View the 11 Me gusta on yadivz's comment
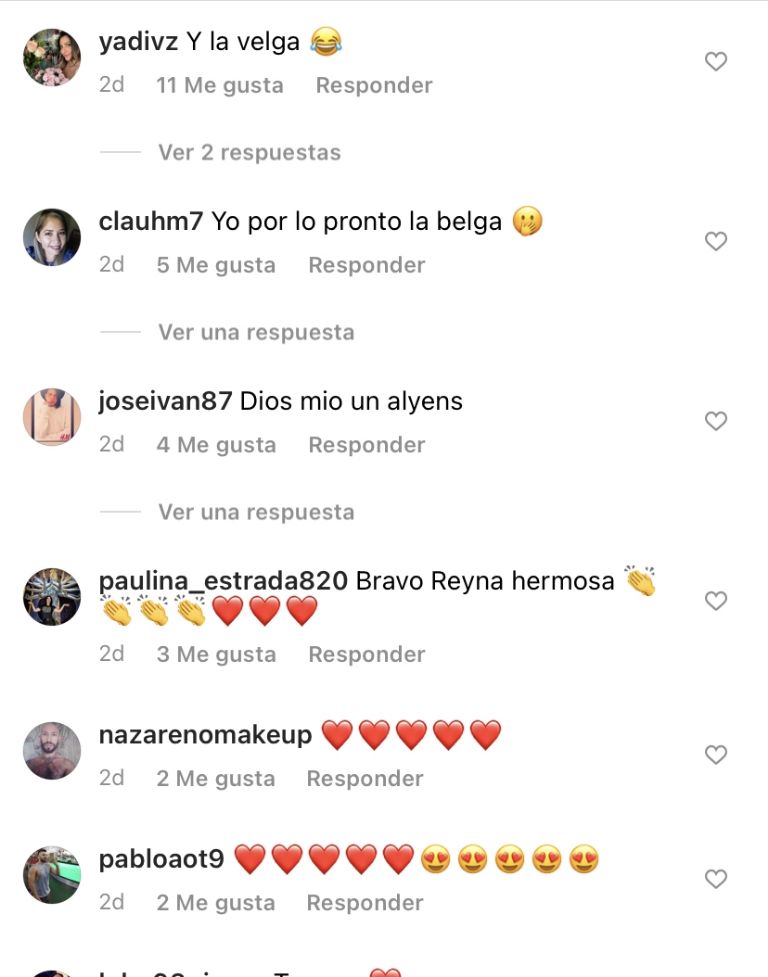The height and width of the screenshot is (977, 768). [x=219, y=85]
